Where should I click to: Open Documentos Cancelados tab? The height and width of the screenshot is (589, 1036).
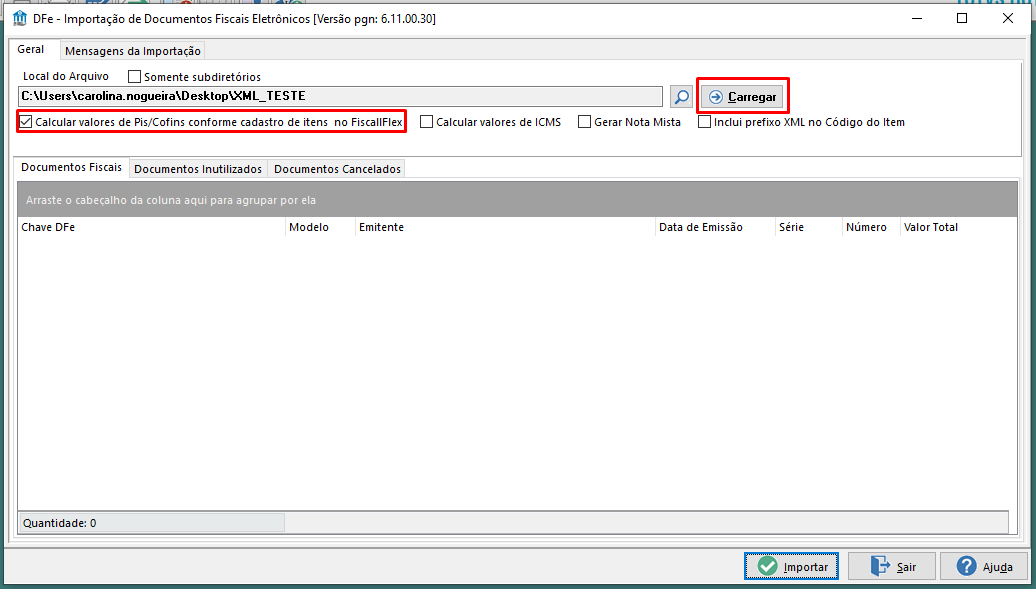(337, 169)
